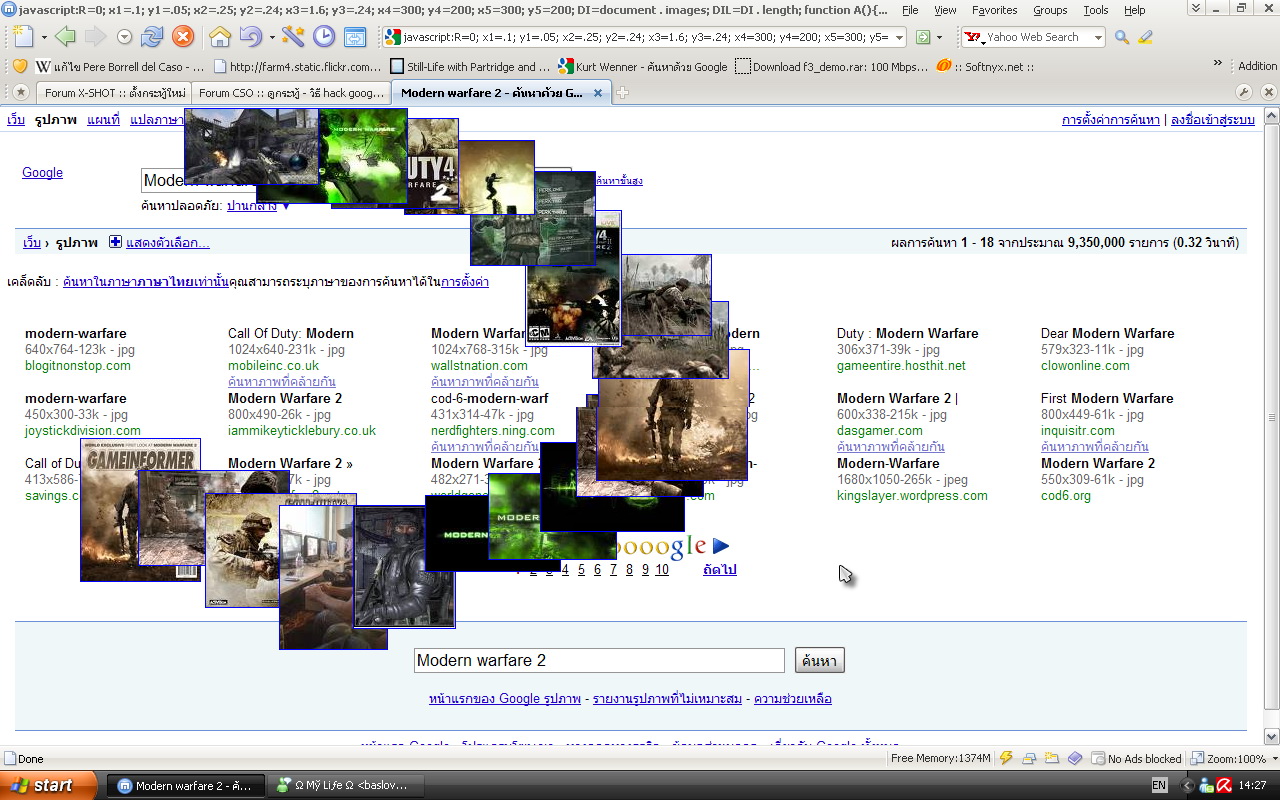Click the wrench icon at tab bar right
Viewport: 1280px width, 800px height.
[1244, 92]
